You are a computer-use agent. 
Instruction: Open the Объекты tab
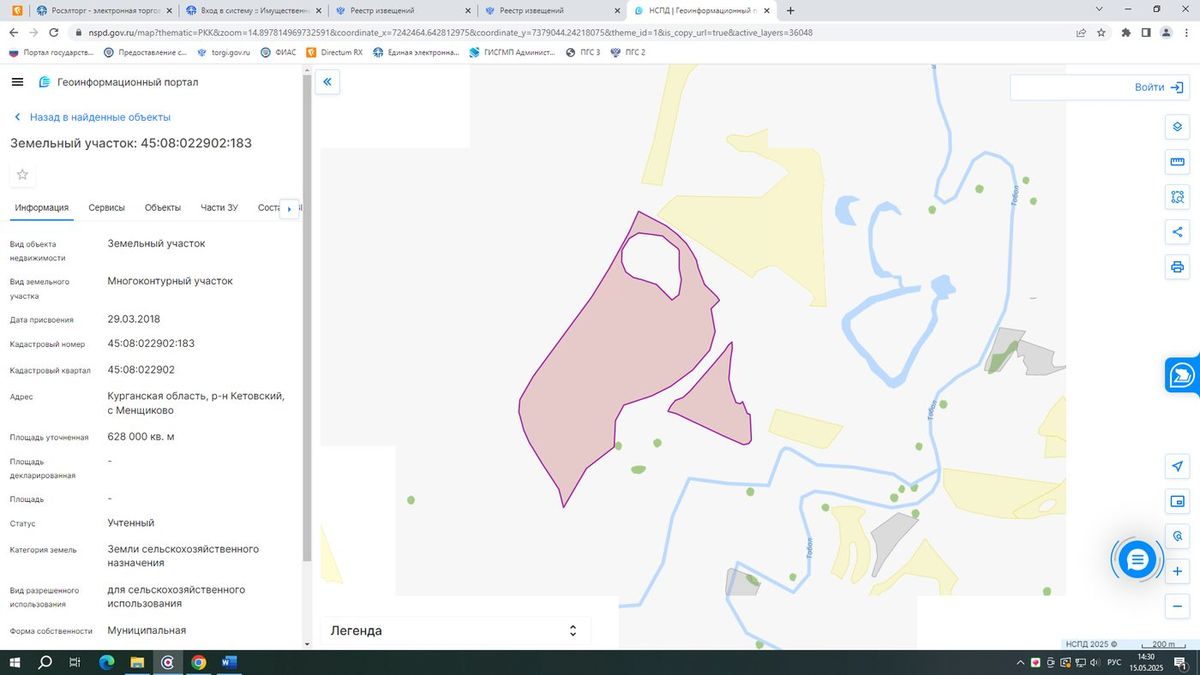point(163,208)
